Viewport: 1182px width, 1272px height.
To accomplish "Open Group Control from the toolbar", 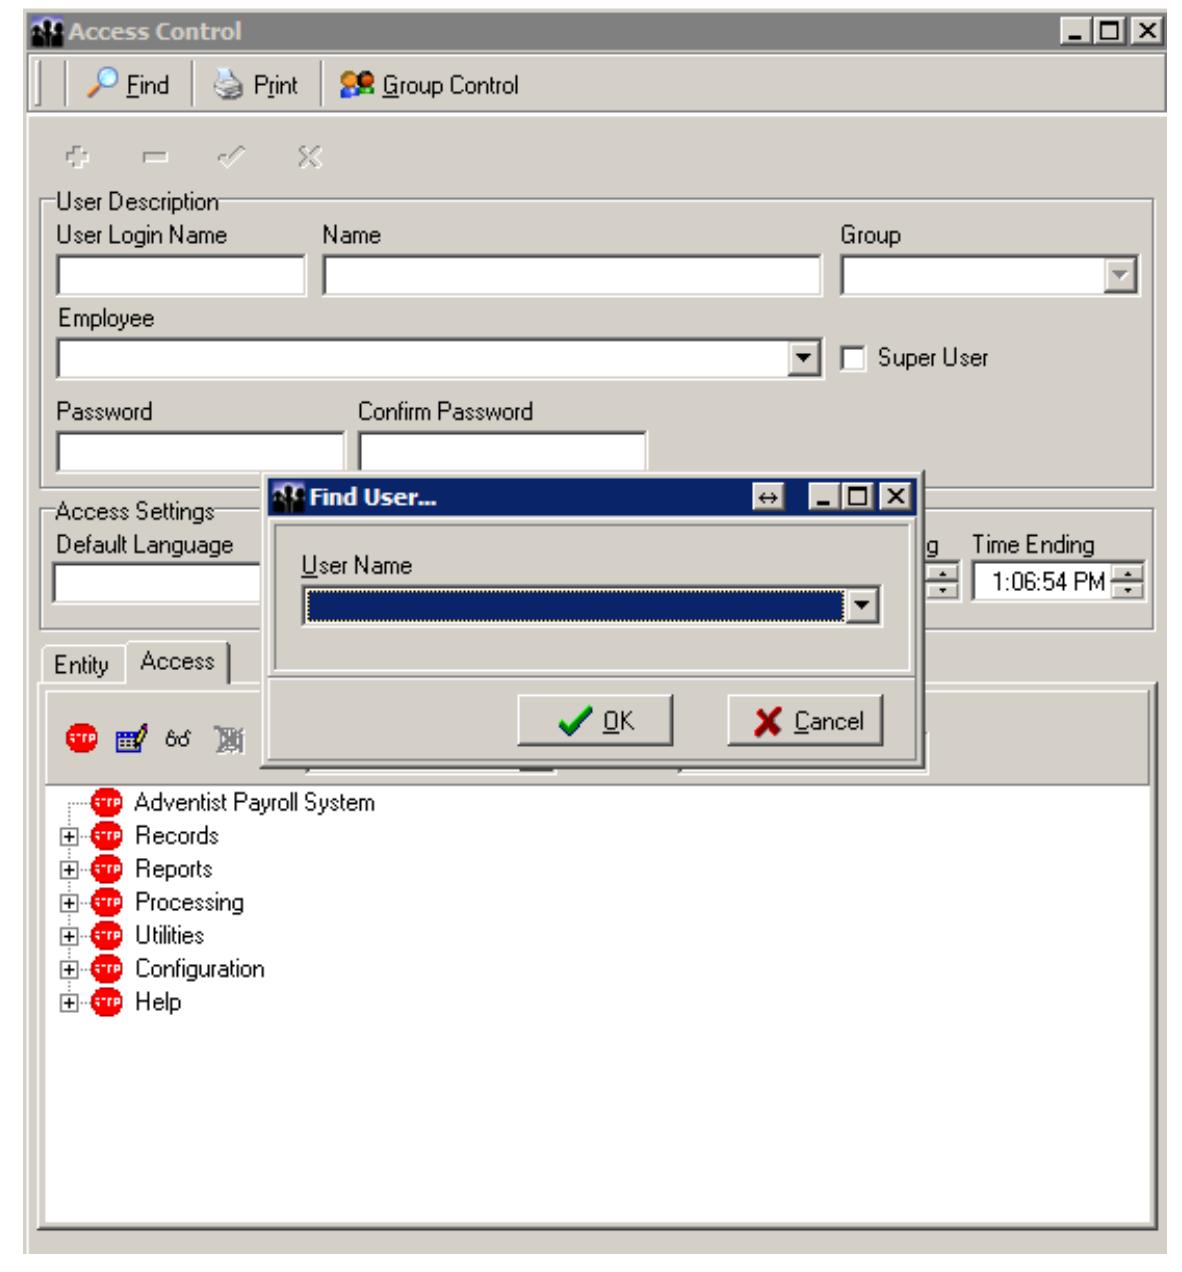I will pyautogui.click(x=429, y=85).
